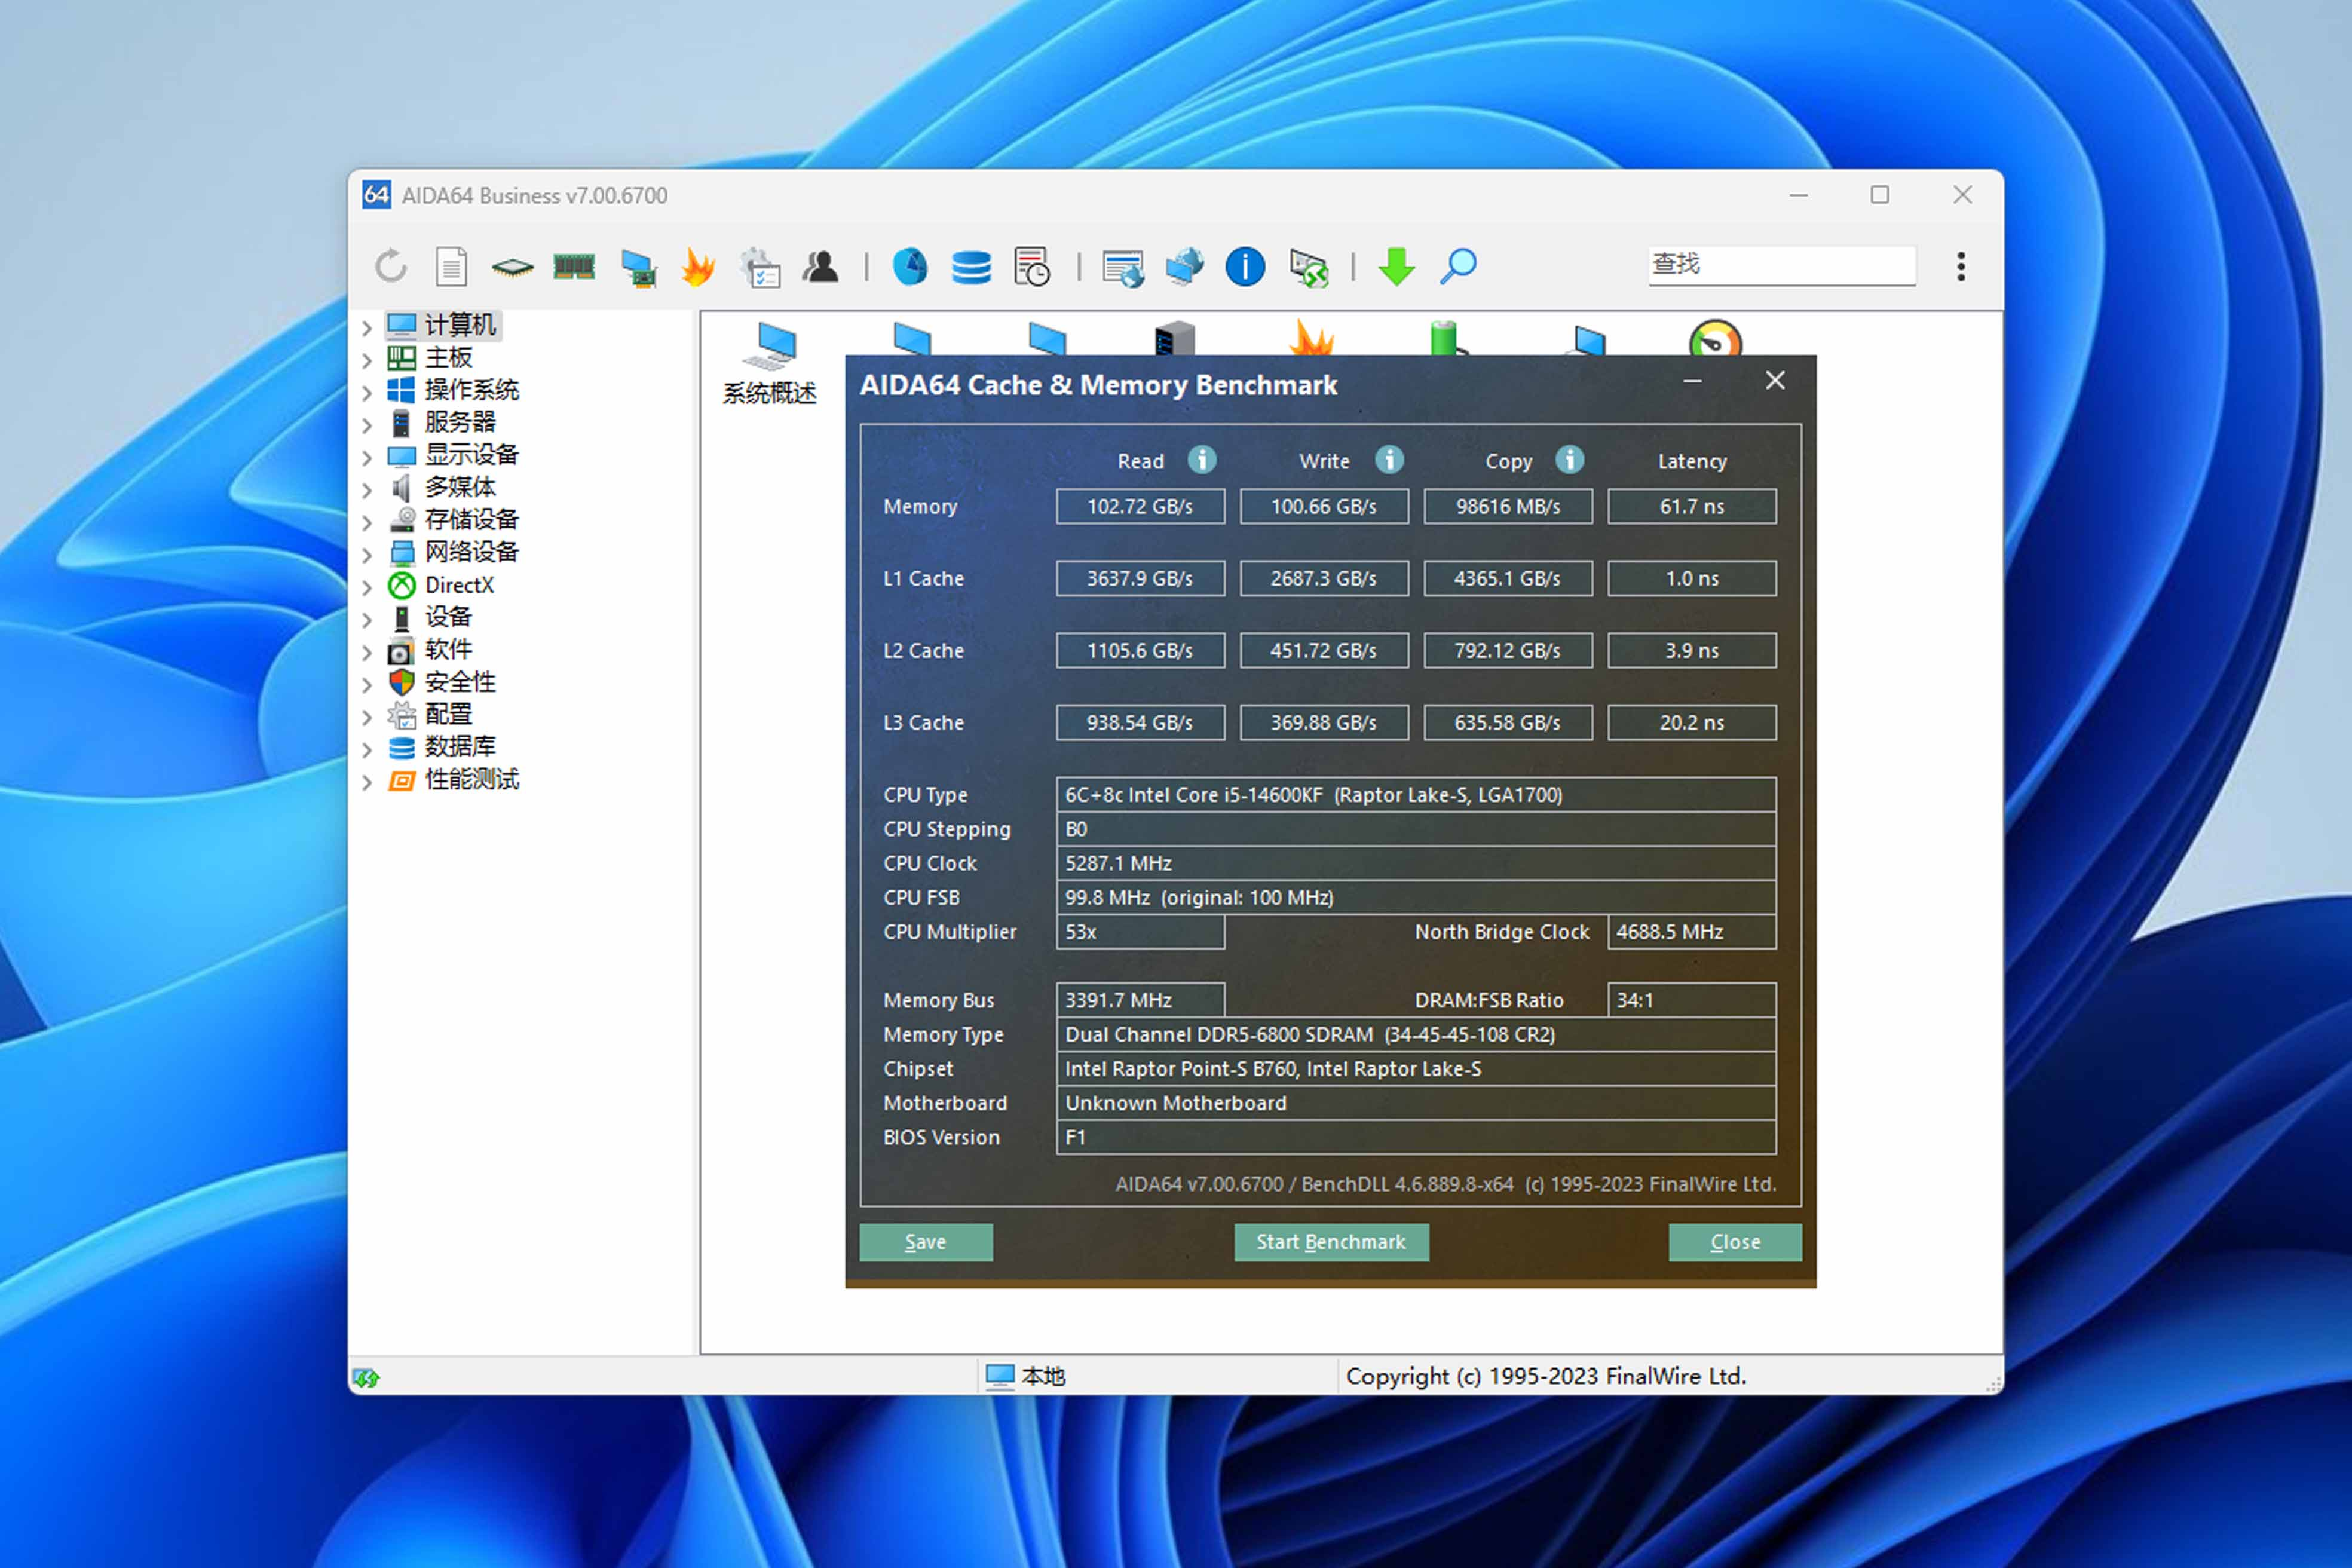
Task: Open the report document toolbar icon
Action: coord(452,267)
